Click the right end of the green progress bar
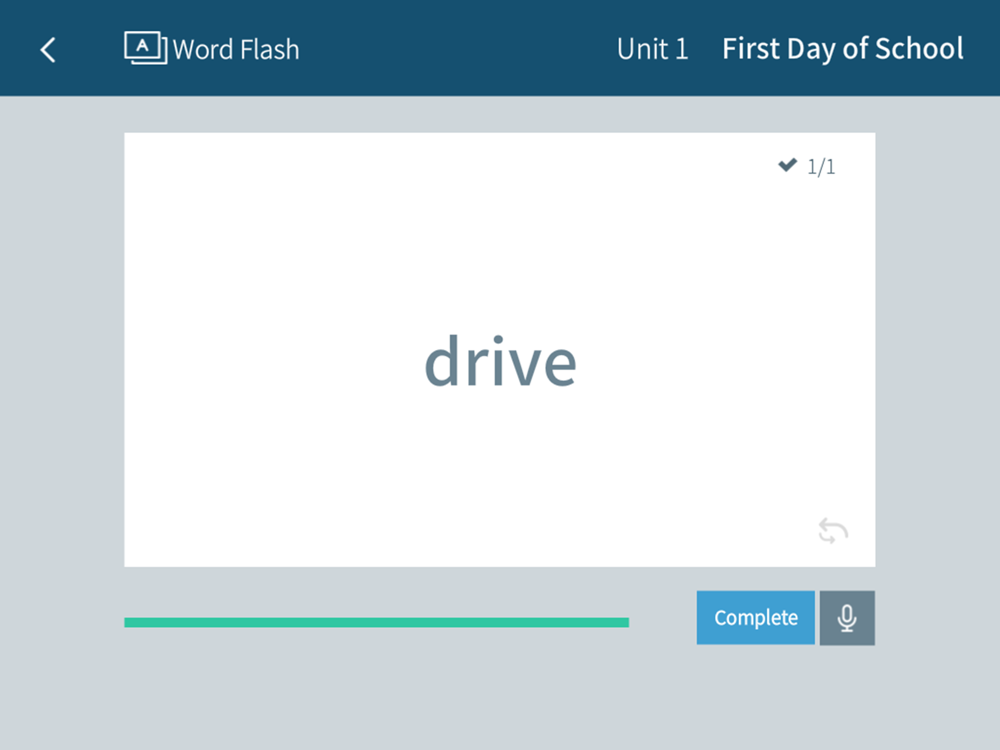Viewport: 1000px width, 750px height. tap(625, 622)
